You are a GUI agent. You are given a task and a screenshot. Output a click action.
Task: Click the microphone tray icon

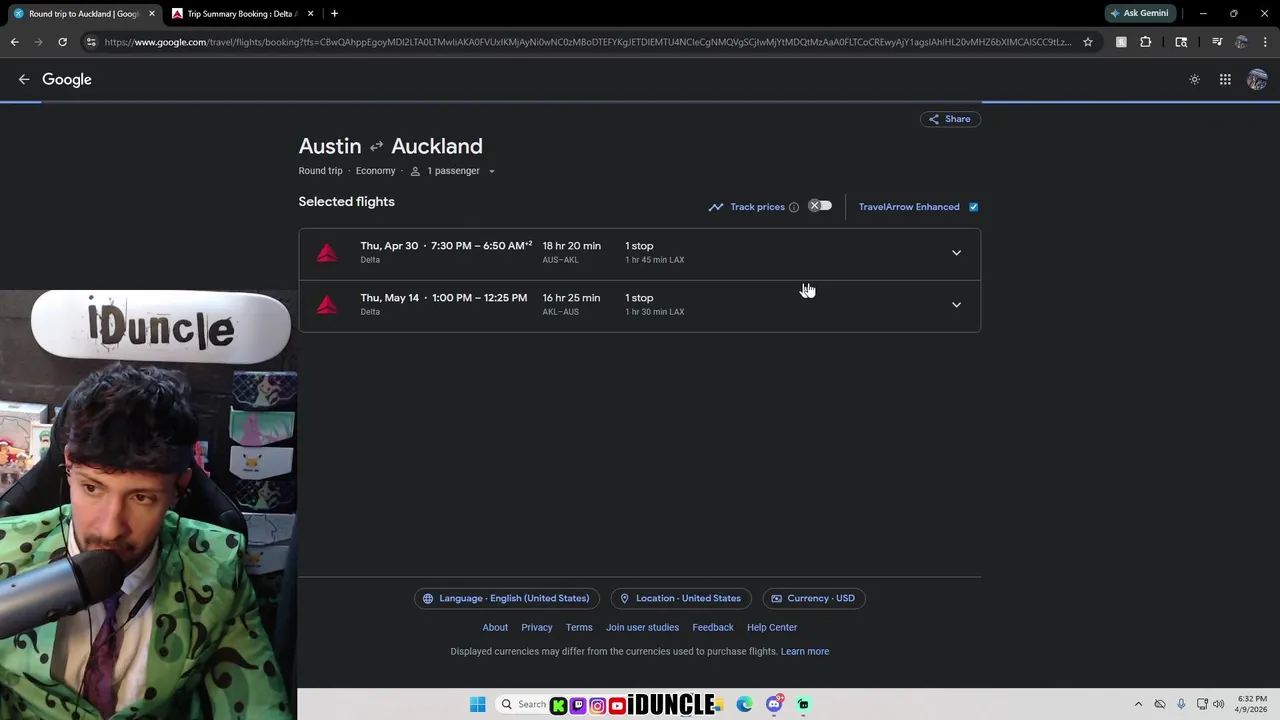1181,705
